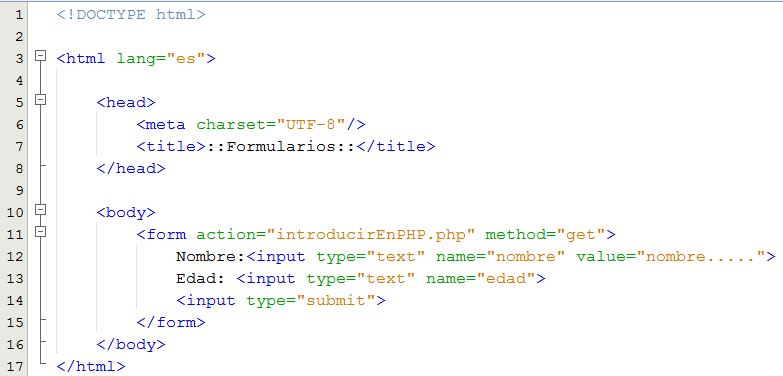Screen dimensions: 783x376
Task: Collapse the head tag fold on line 5
Action: [40, 100]
